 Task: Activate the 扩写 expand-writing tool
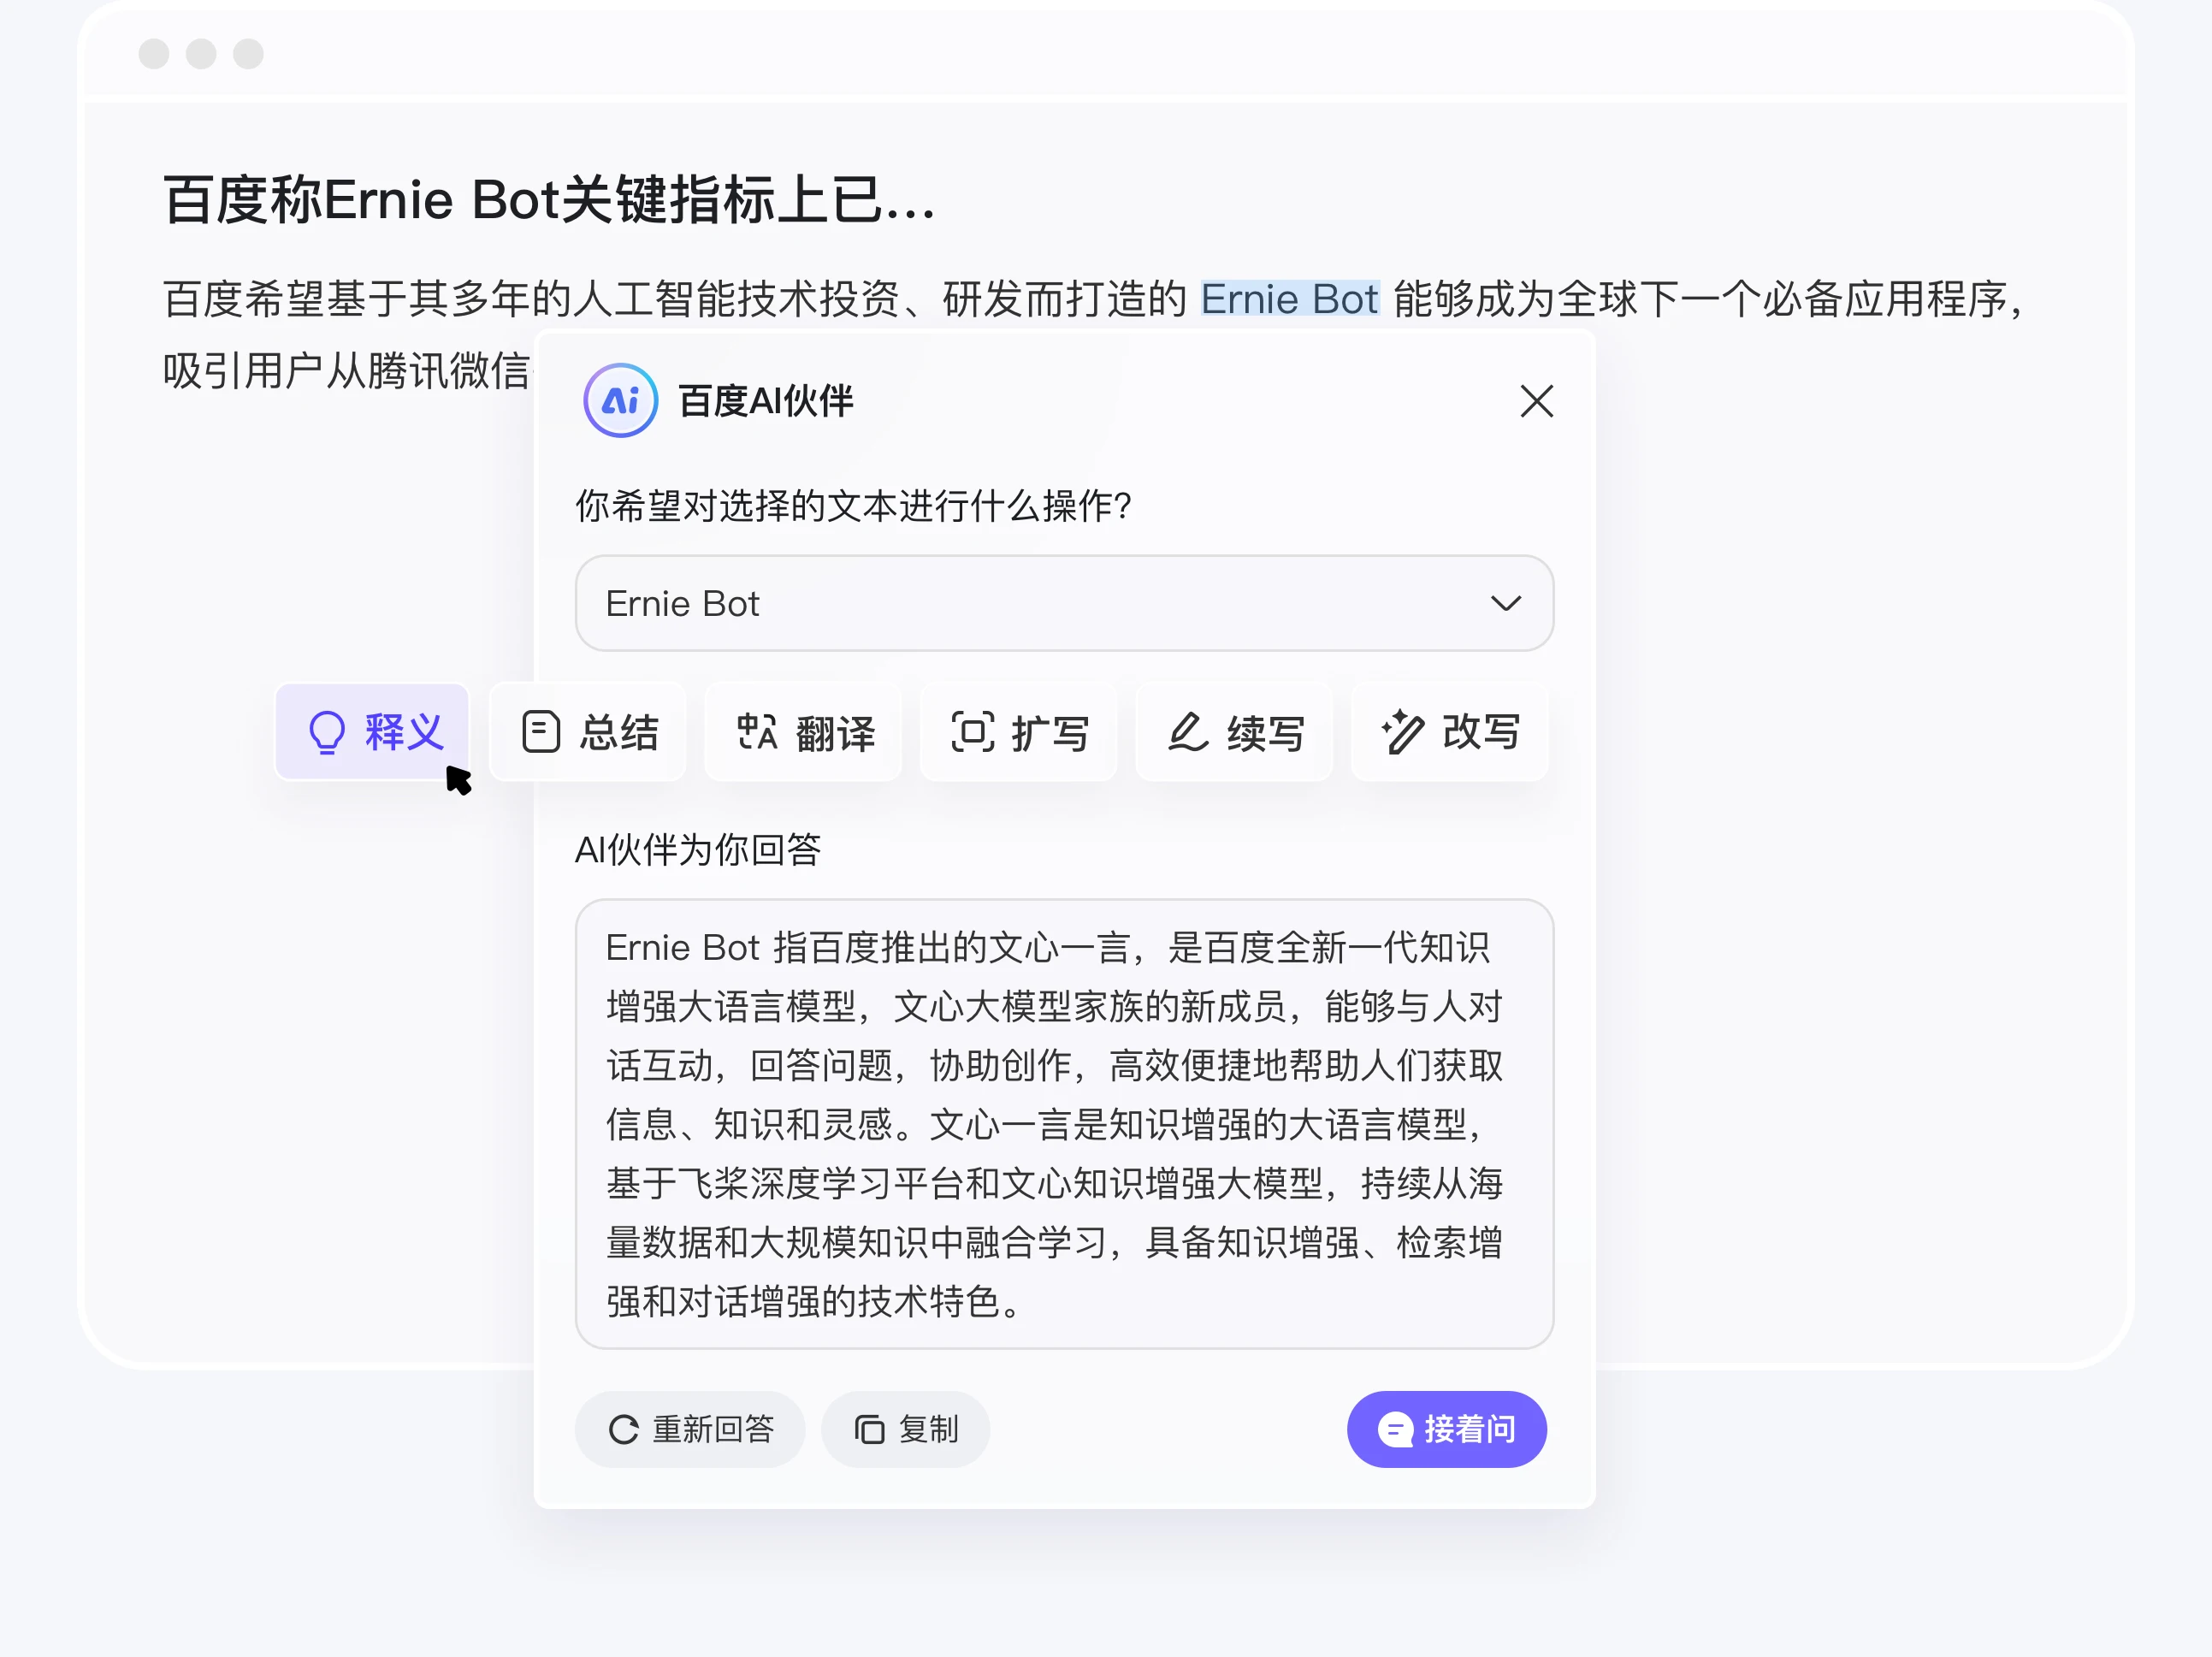(1018, 732)
